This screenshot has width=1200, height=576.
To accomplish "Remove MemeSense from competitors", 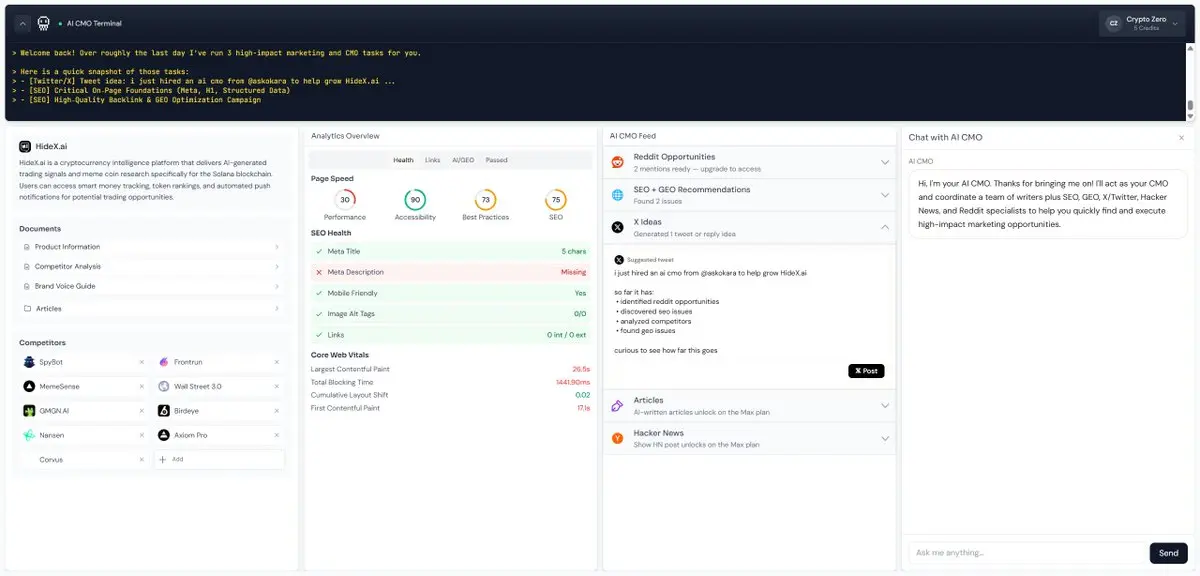I will 141,386.
